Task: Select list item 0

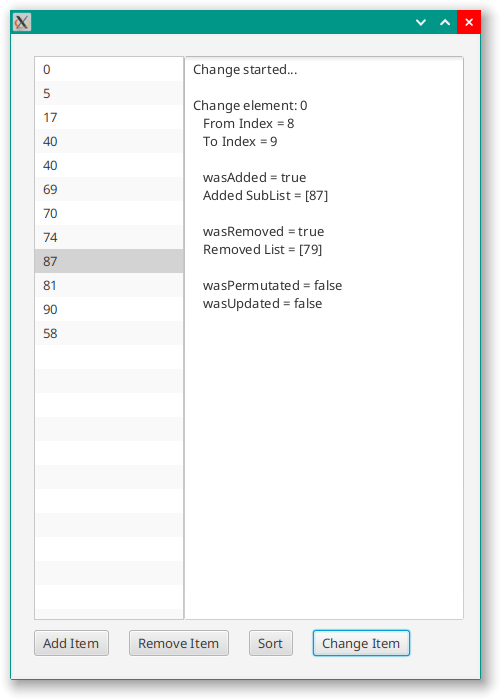Action: [109, 69]
